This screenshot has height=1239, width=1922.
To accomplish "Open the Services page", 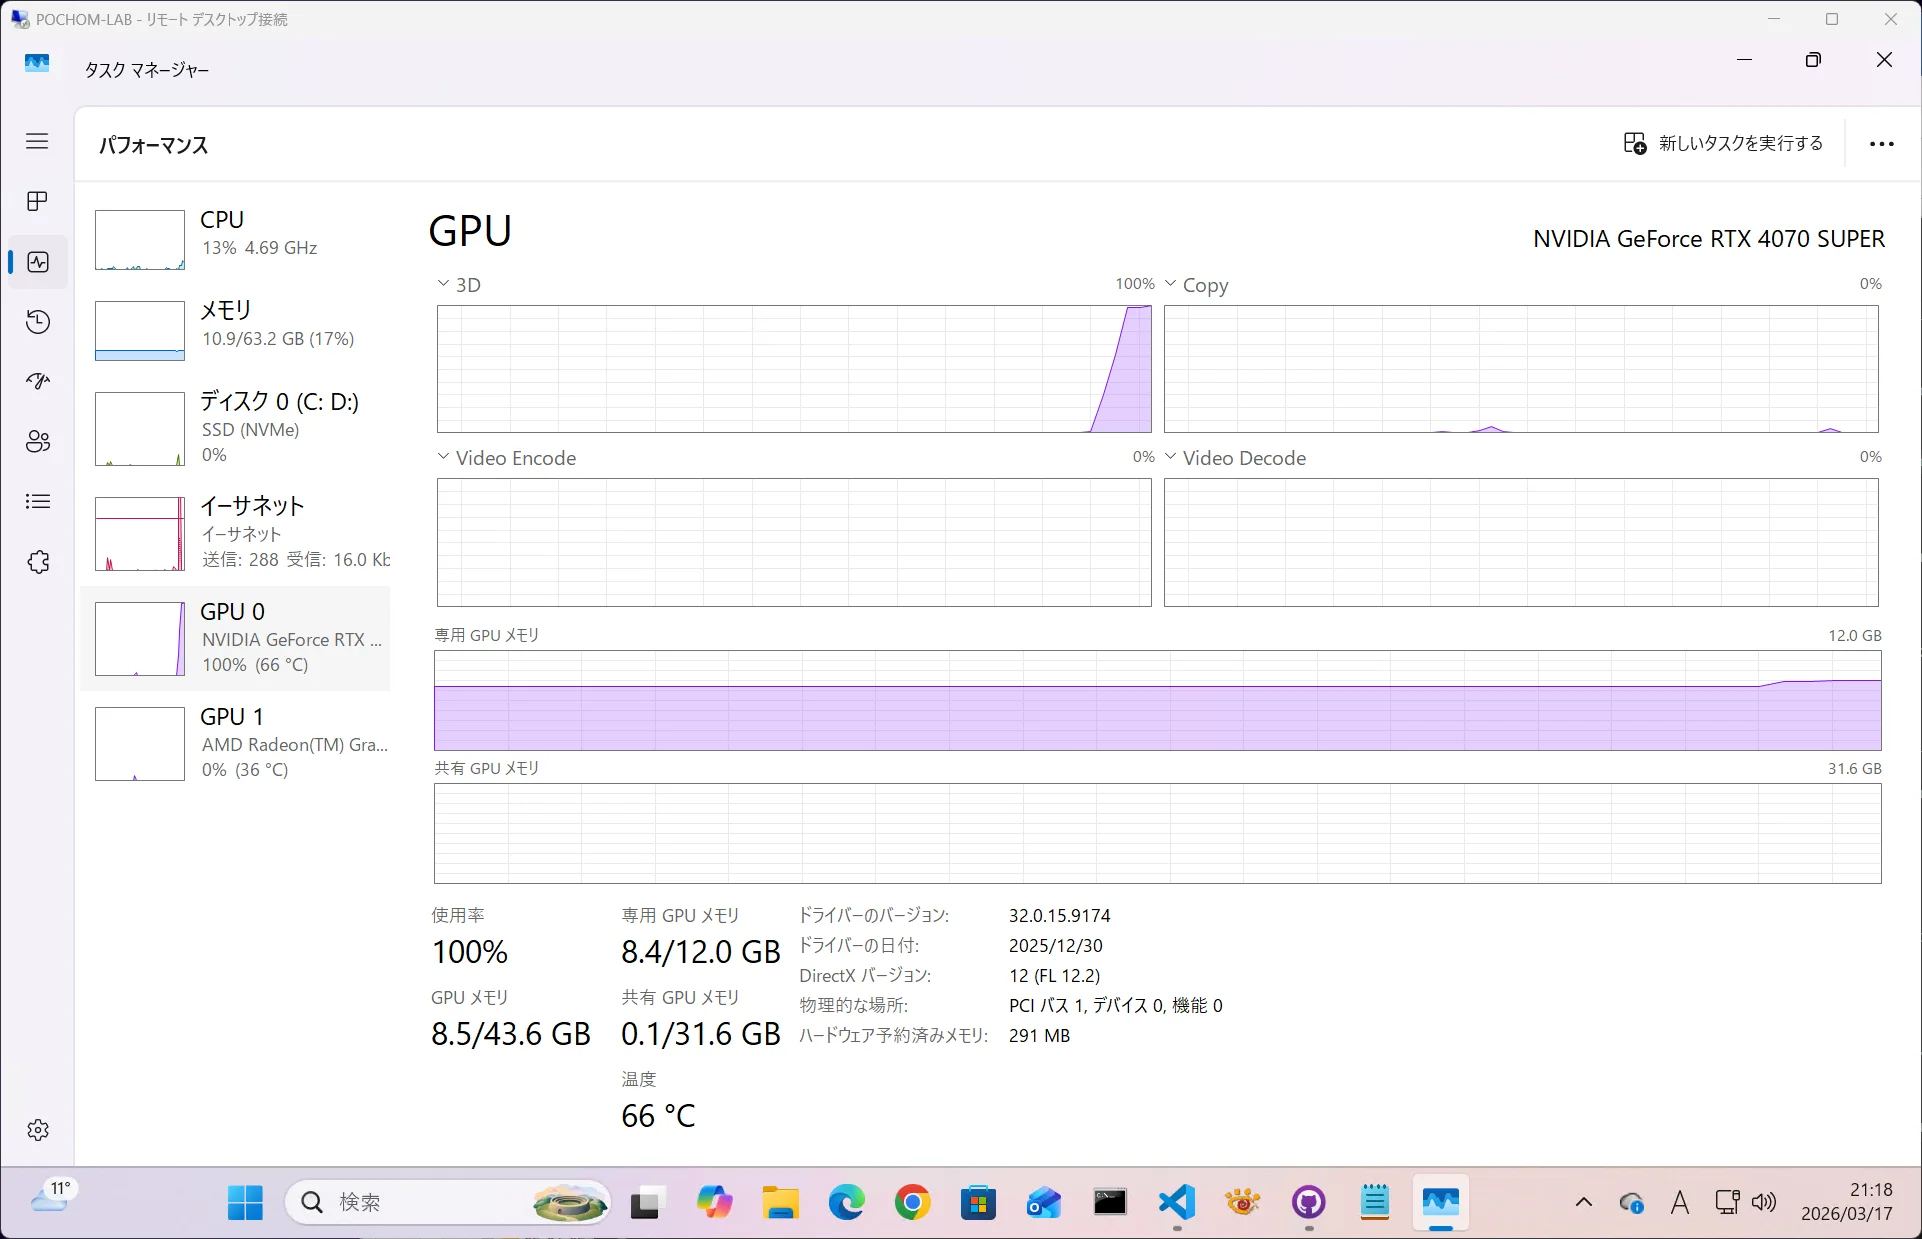I will coord(37,561).
